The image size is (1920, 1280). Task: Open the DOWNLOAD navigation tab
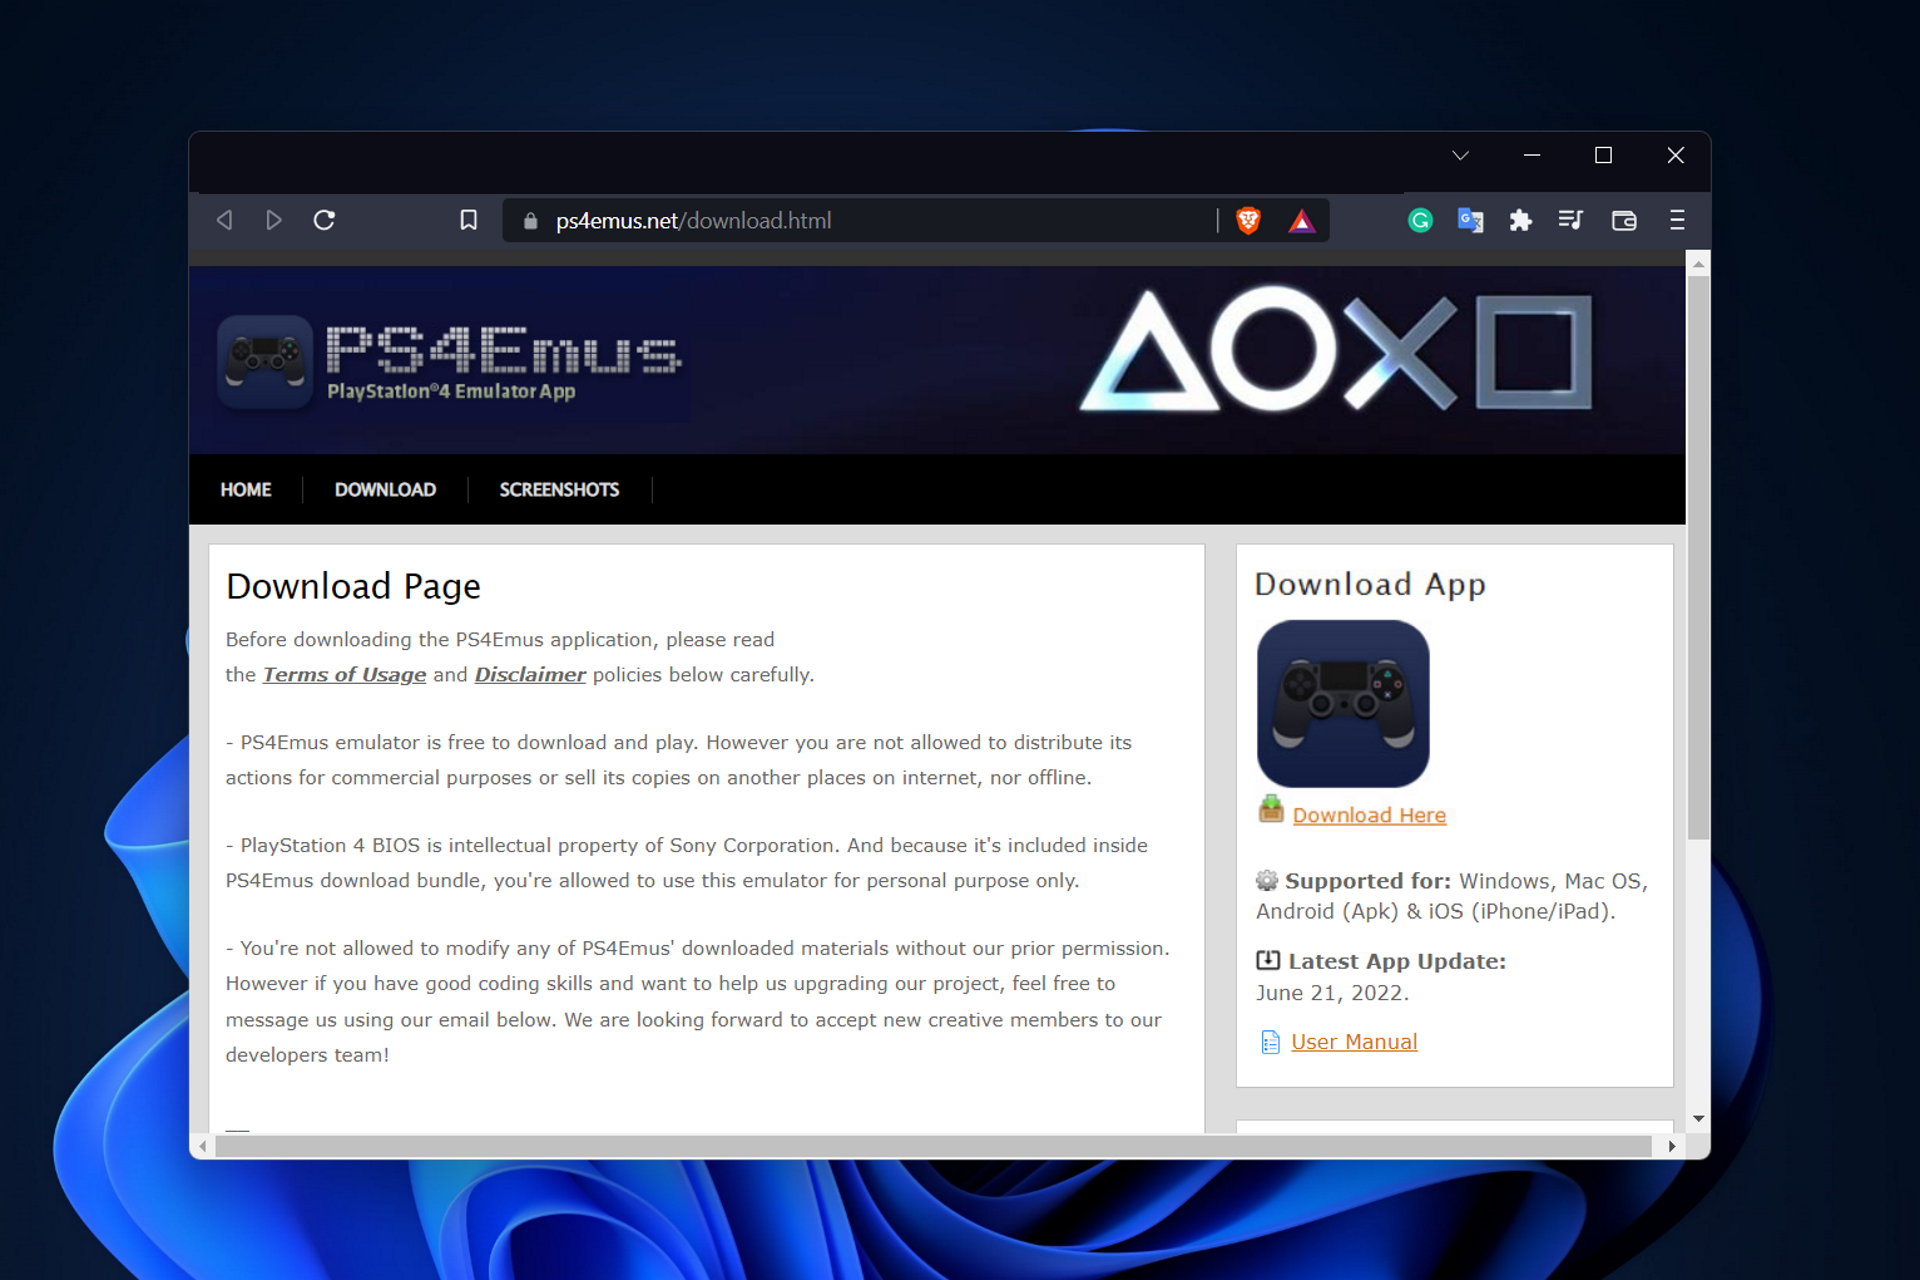pyautogui.click(x=385, y=490)
